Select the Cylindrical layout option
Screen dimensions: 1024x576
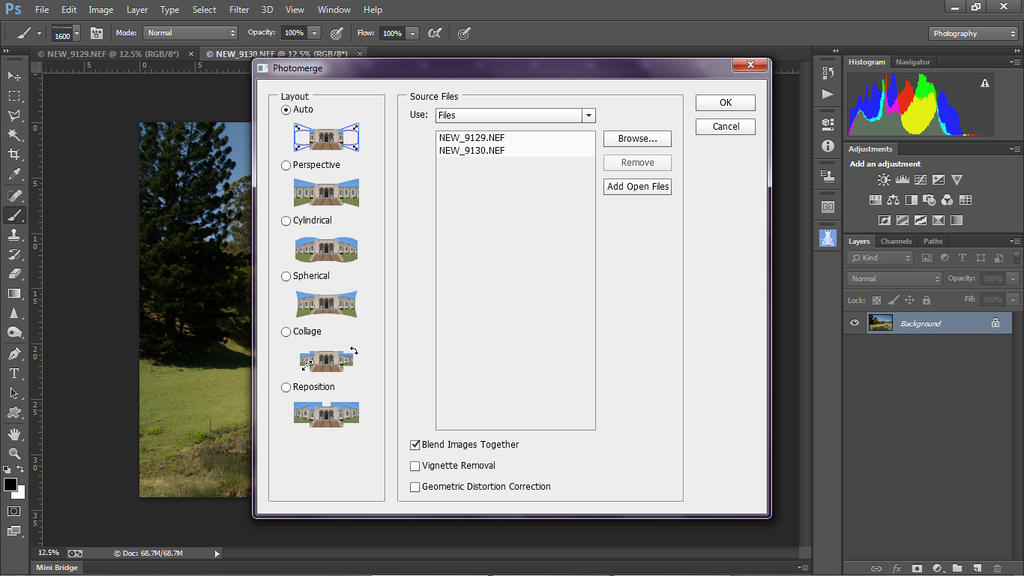286,221
